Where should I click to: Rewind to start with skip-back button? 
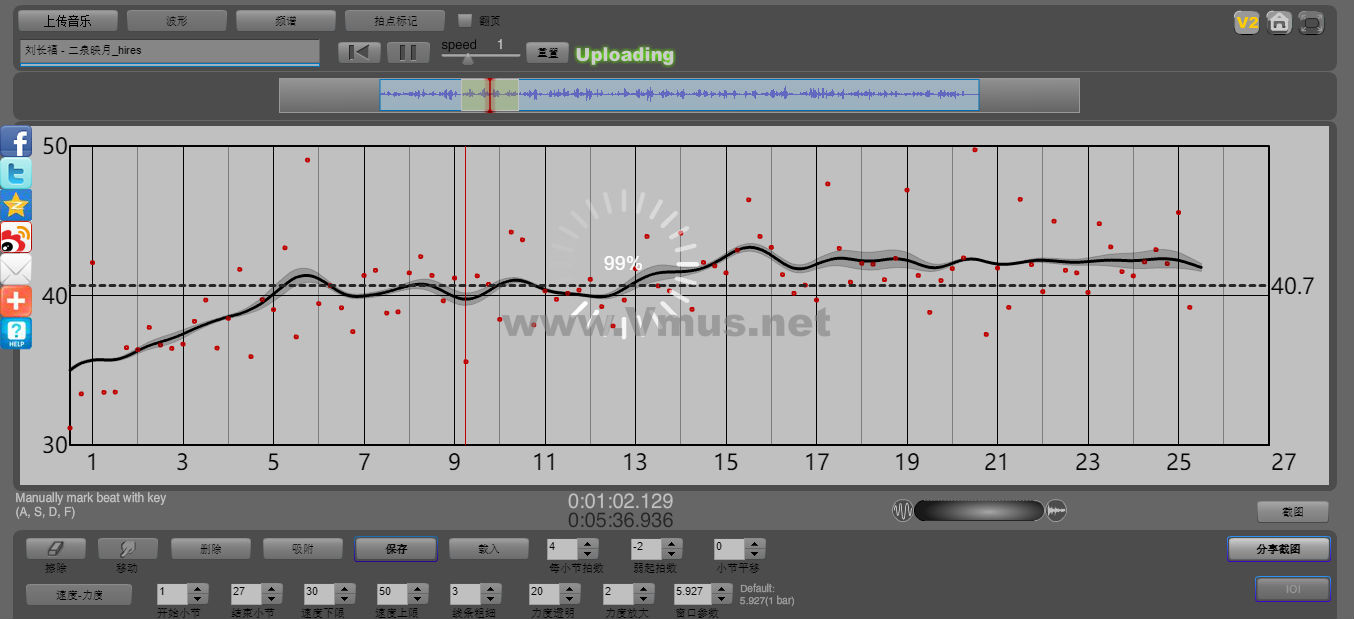click(358, 52)
